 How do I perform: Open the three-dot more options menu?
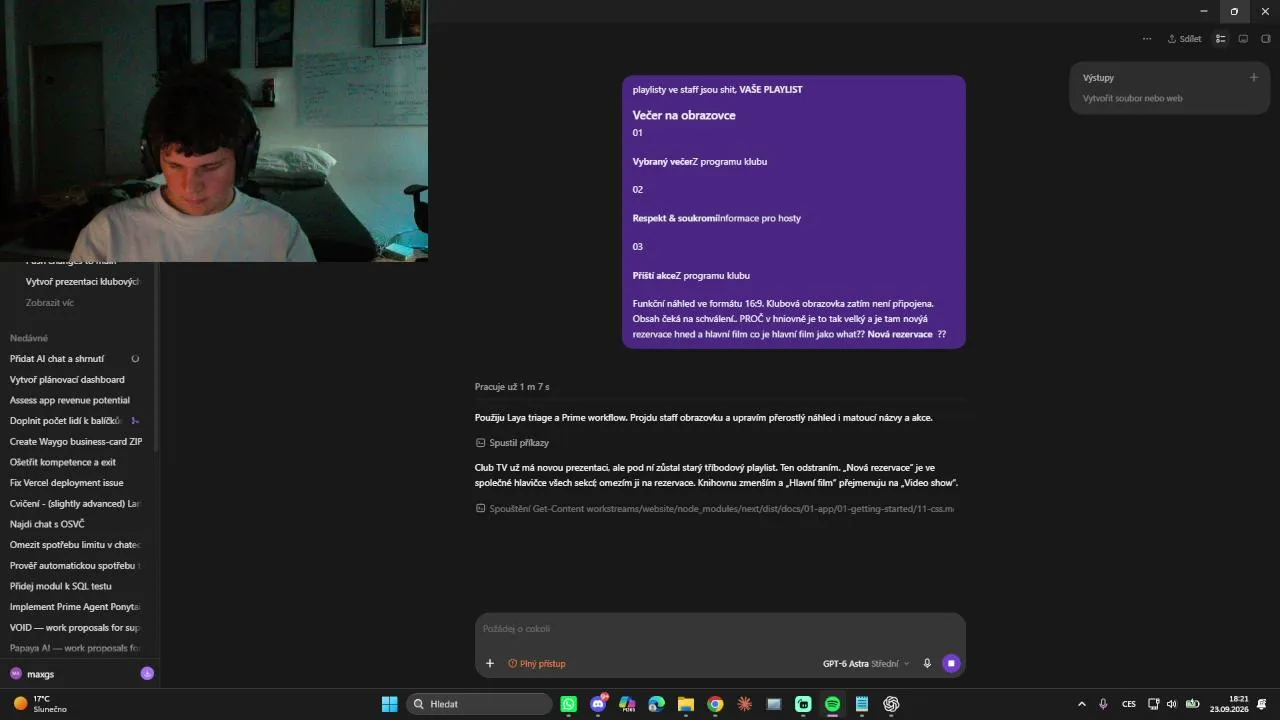click(1146, 39)
